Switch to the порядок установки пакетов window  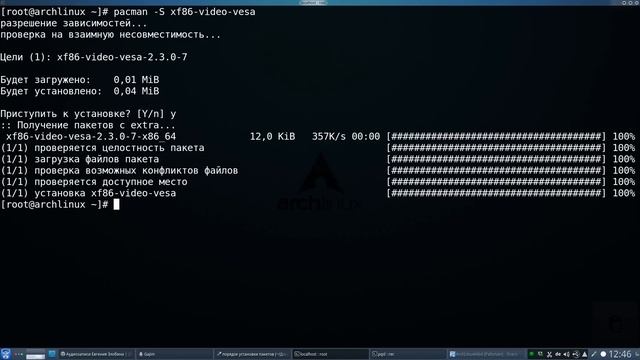253,354
